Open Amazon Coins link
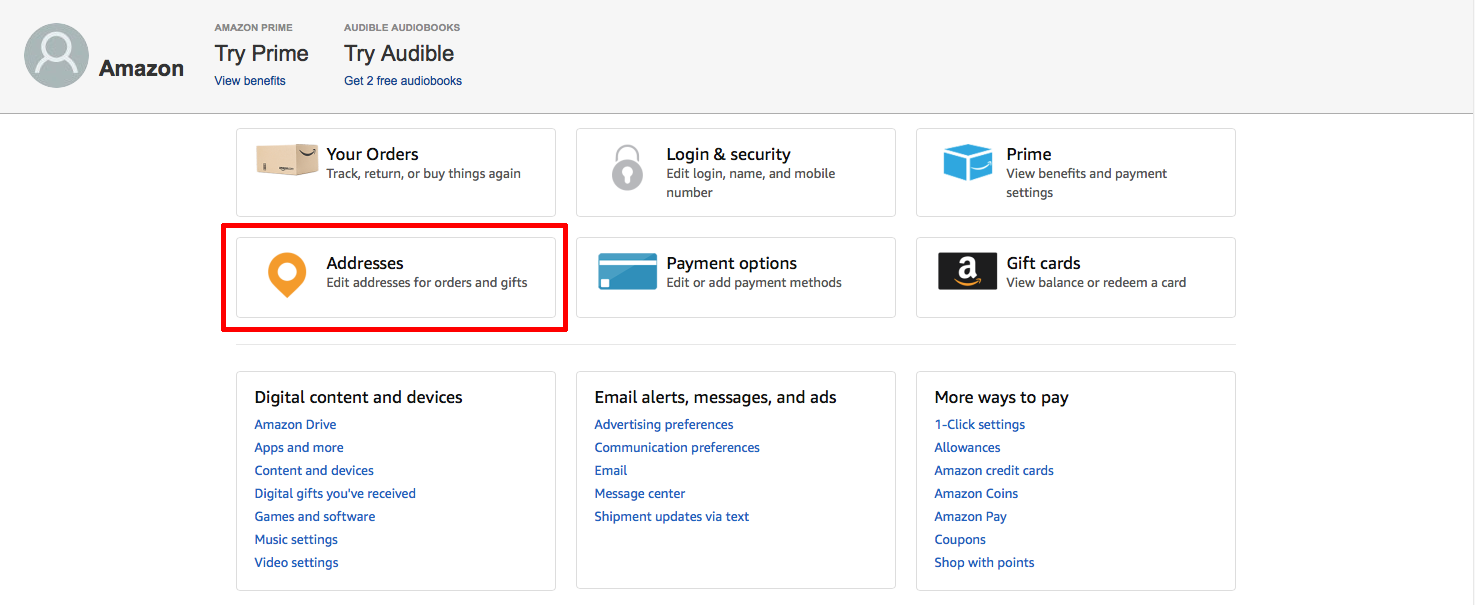1475x605 pixels. click(x=976, y=494)
